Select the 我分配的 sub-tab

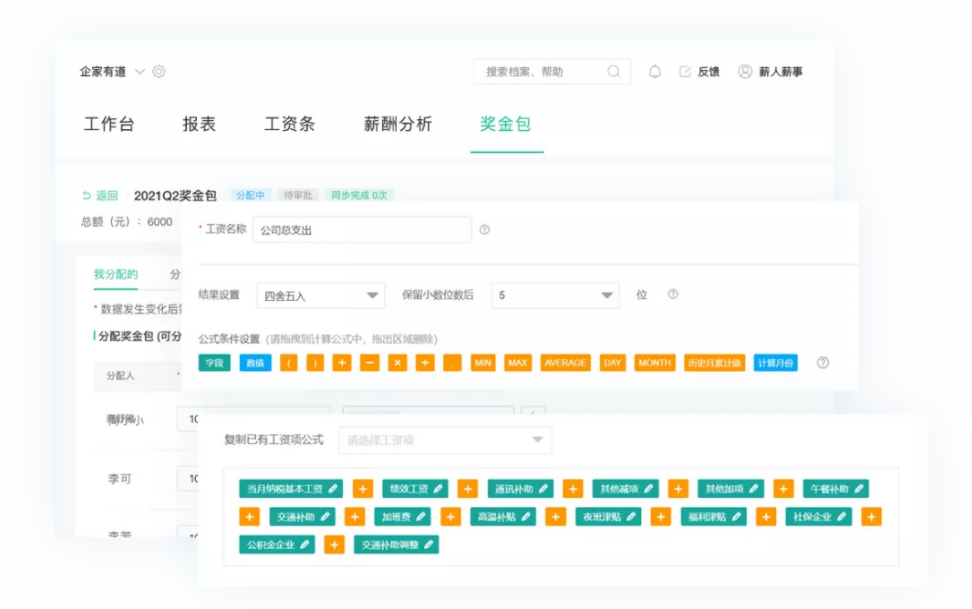click(x=116, y=274)
